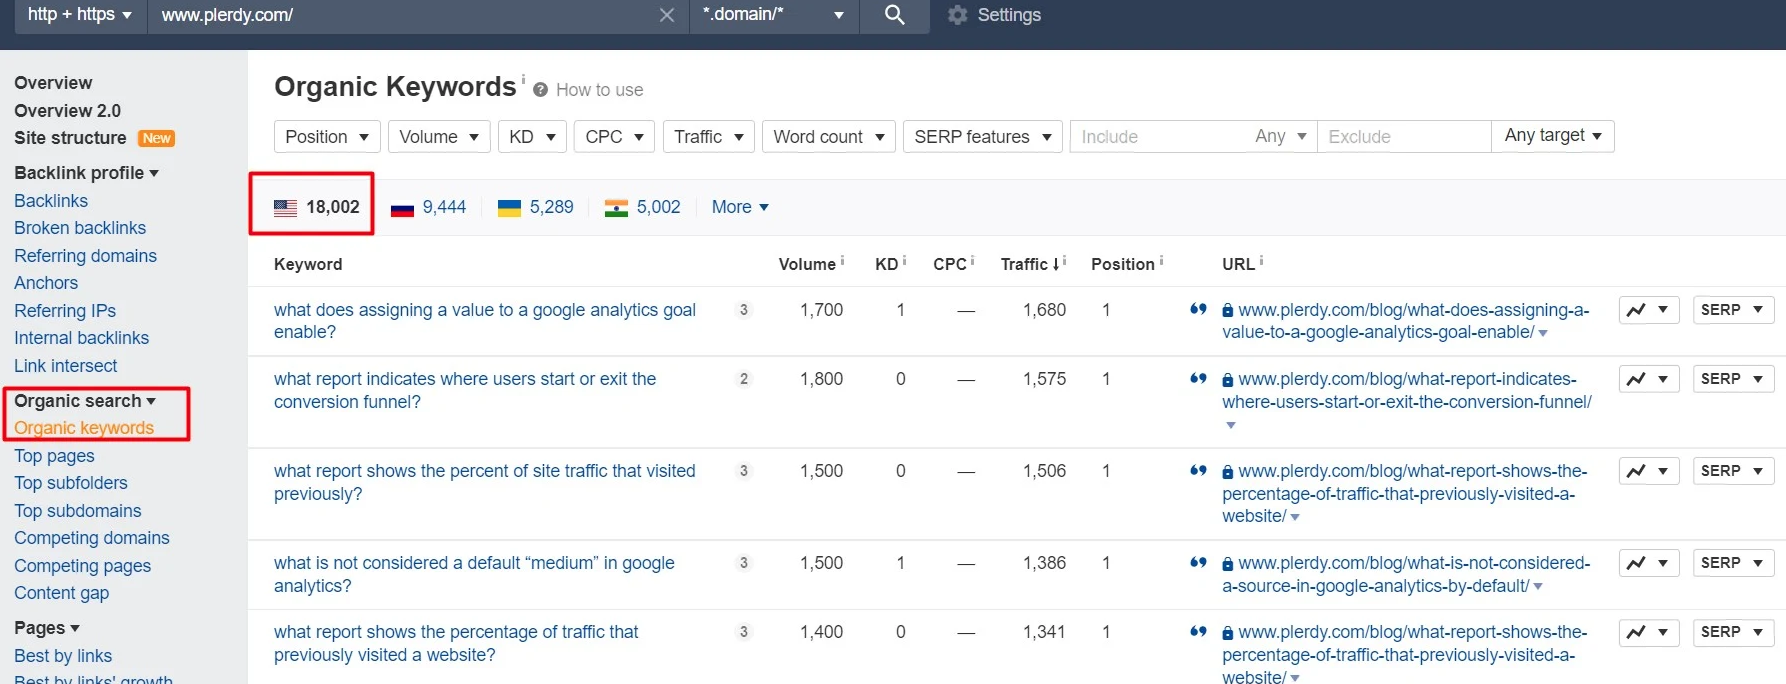Viewport: 1786px width, 684px height.
Task: Open the SERP features filter dropdown
Action: click(x=983, y=137)
